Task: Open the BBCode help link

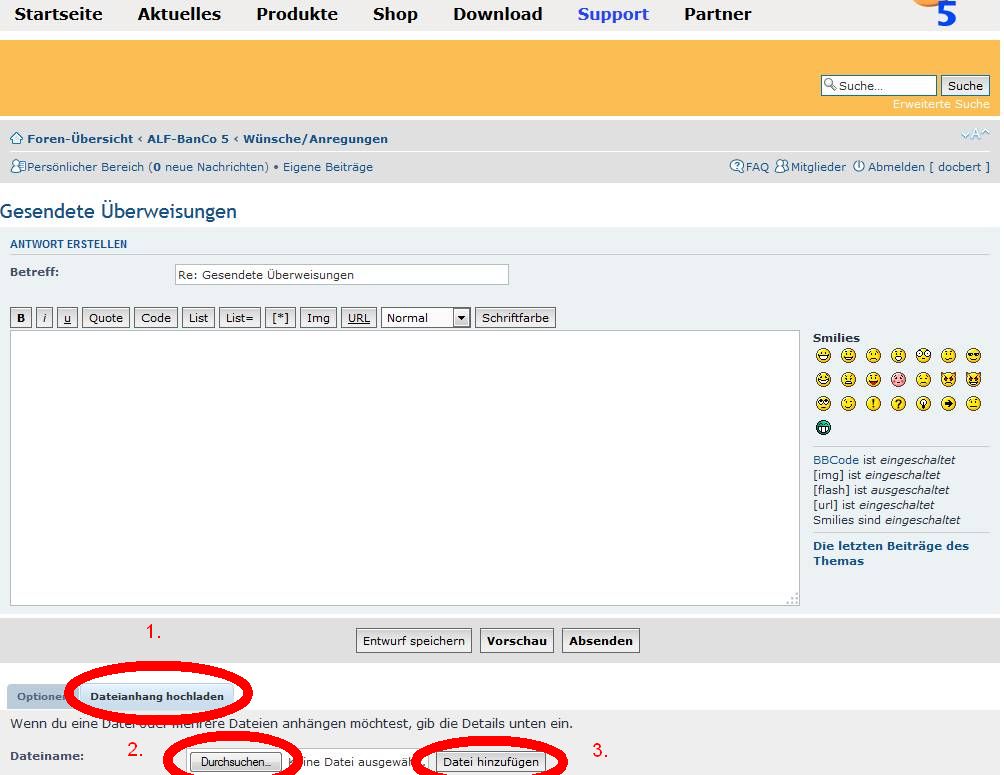Action: [836, 460]
